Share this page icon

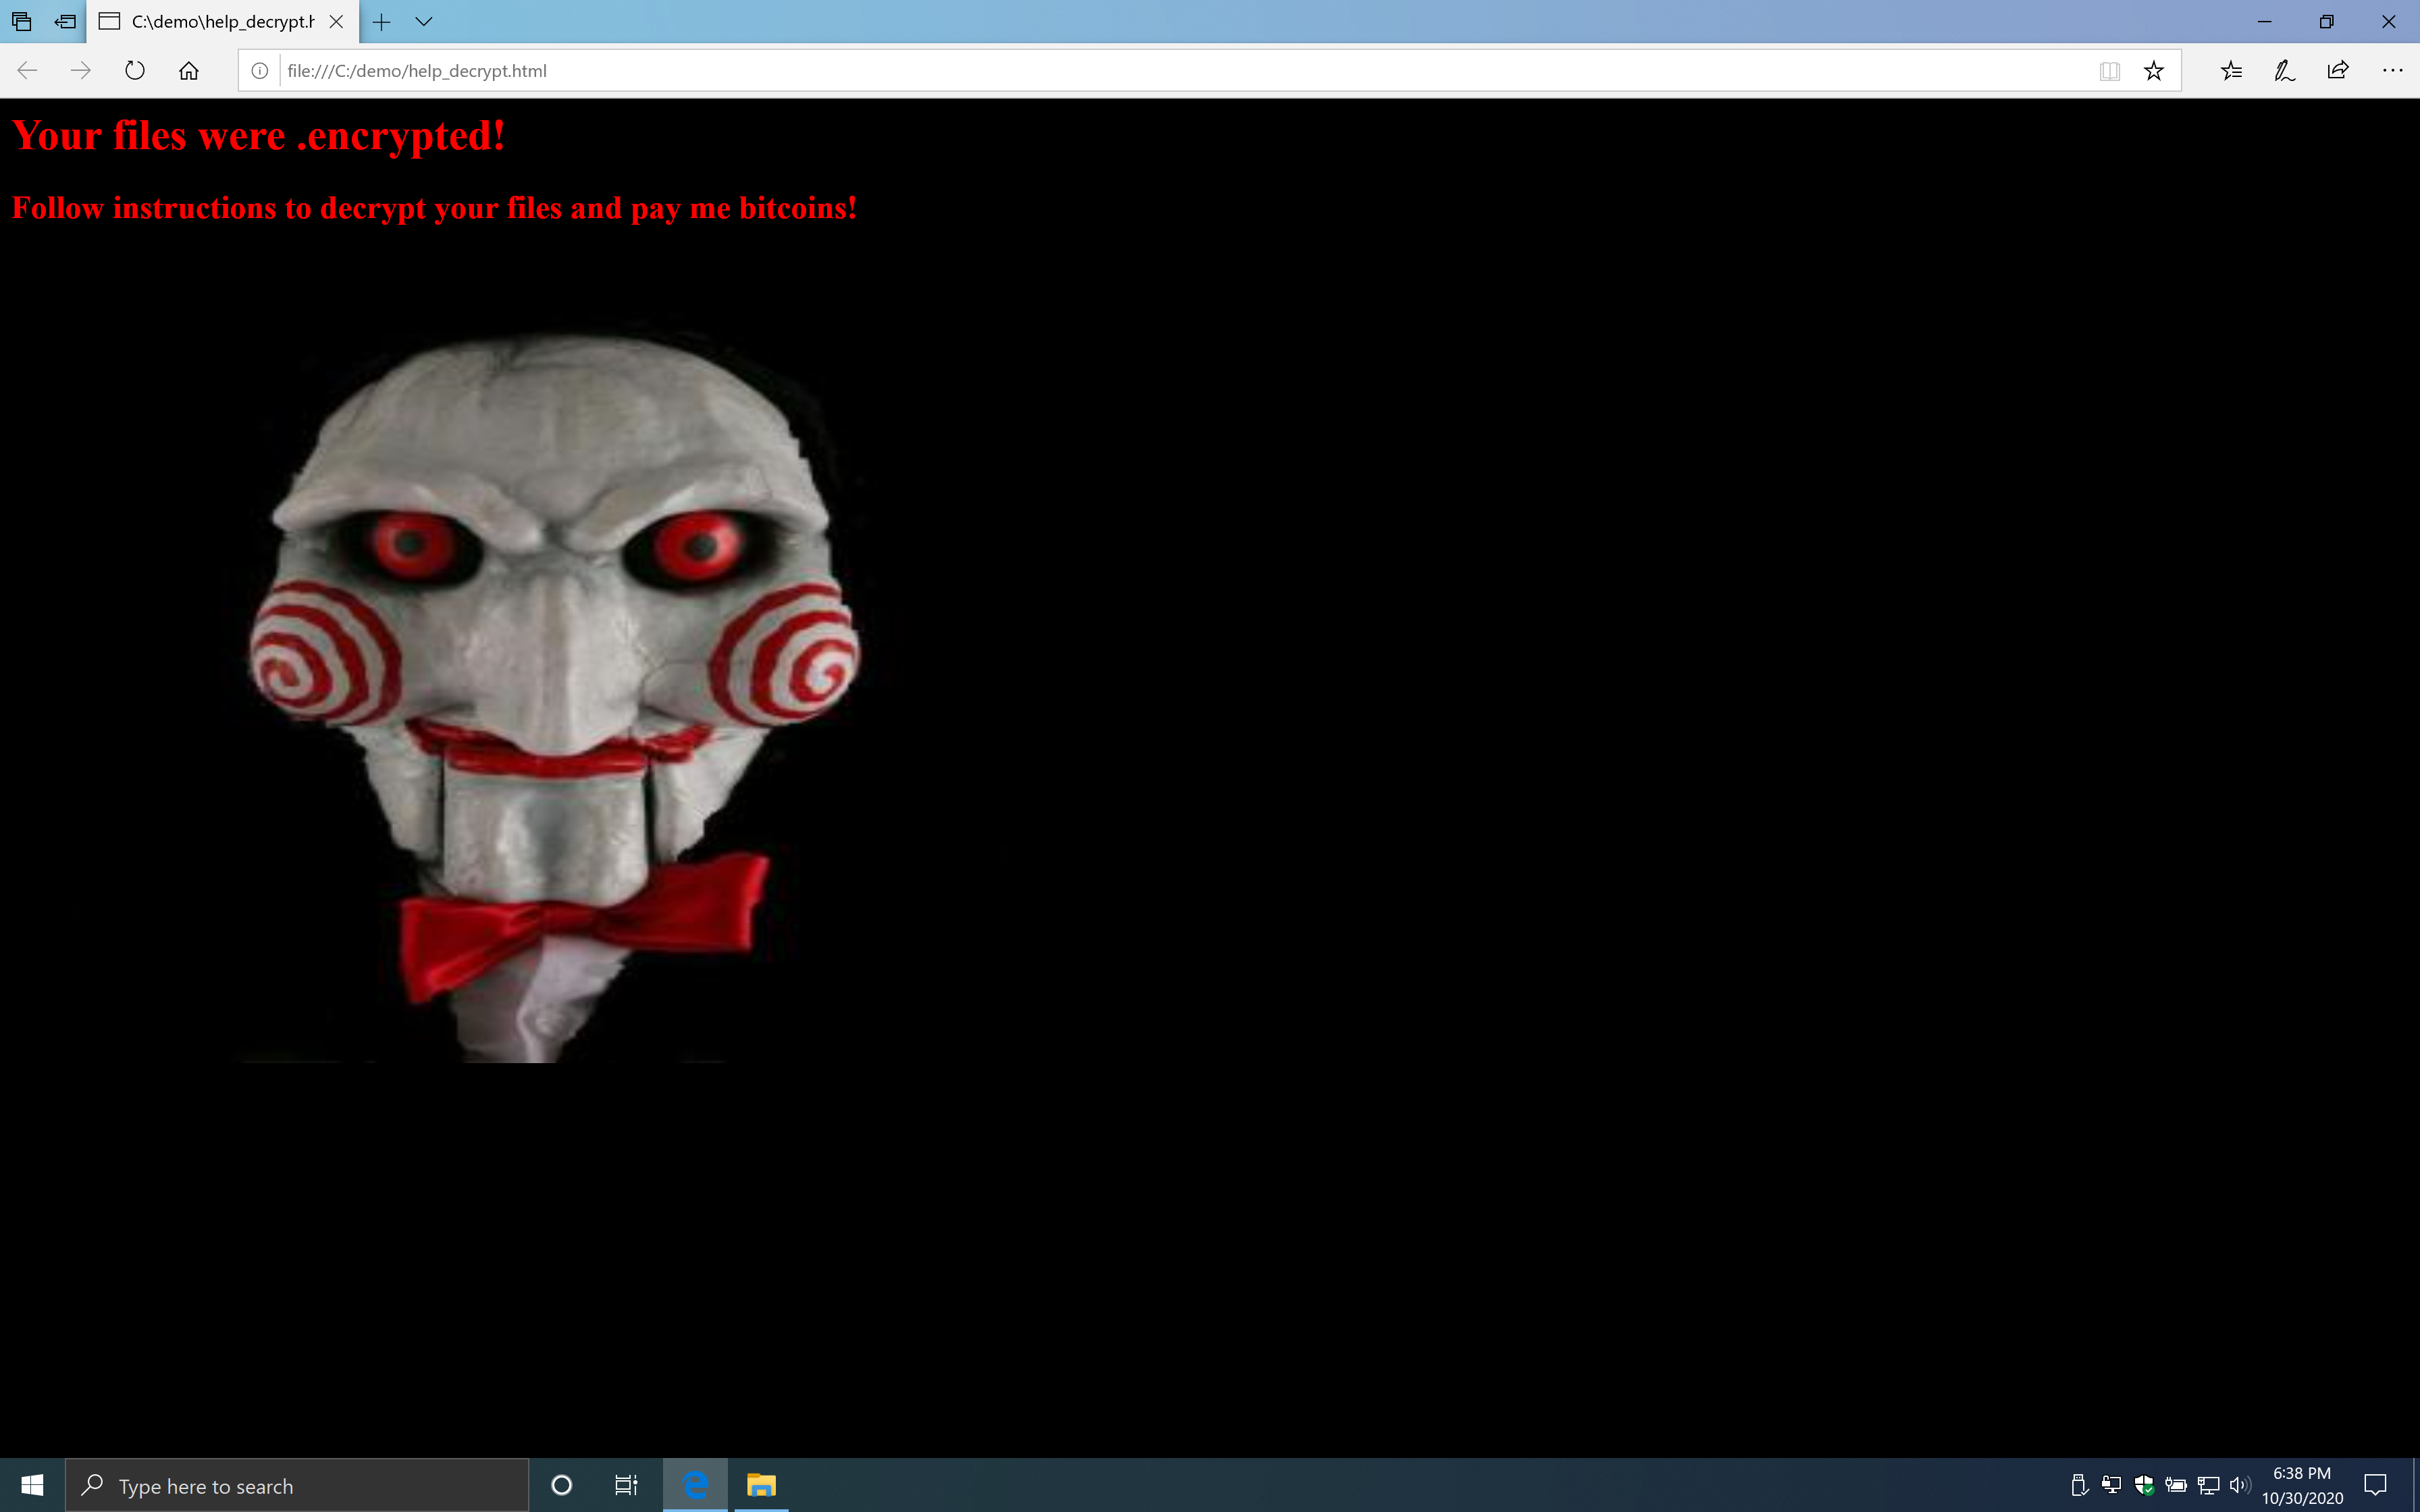pos(2338,71)
